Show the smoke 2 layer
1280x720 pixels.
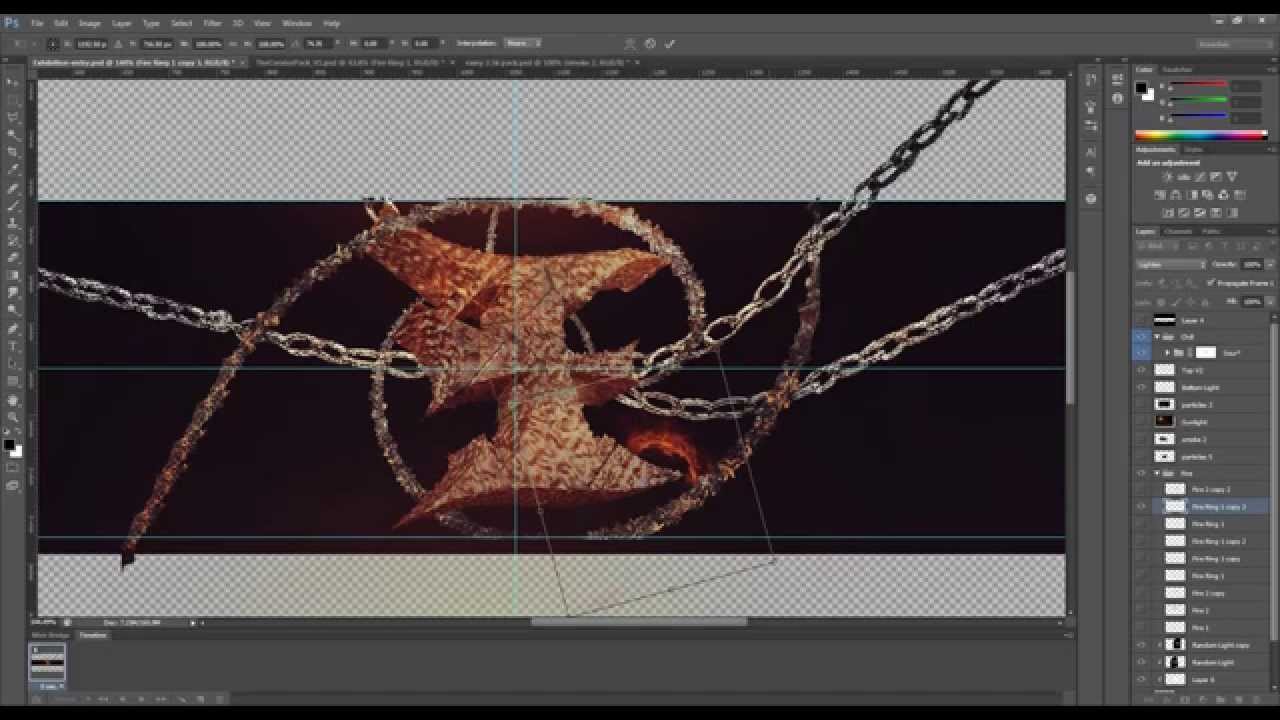tap(1141, 439)
